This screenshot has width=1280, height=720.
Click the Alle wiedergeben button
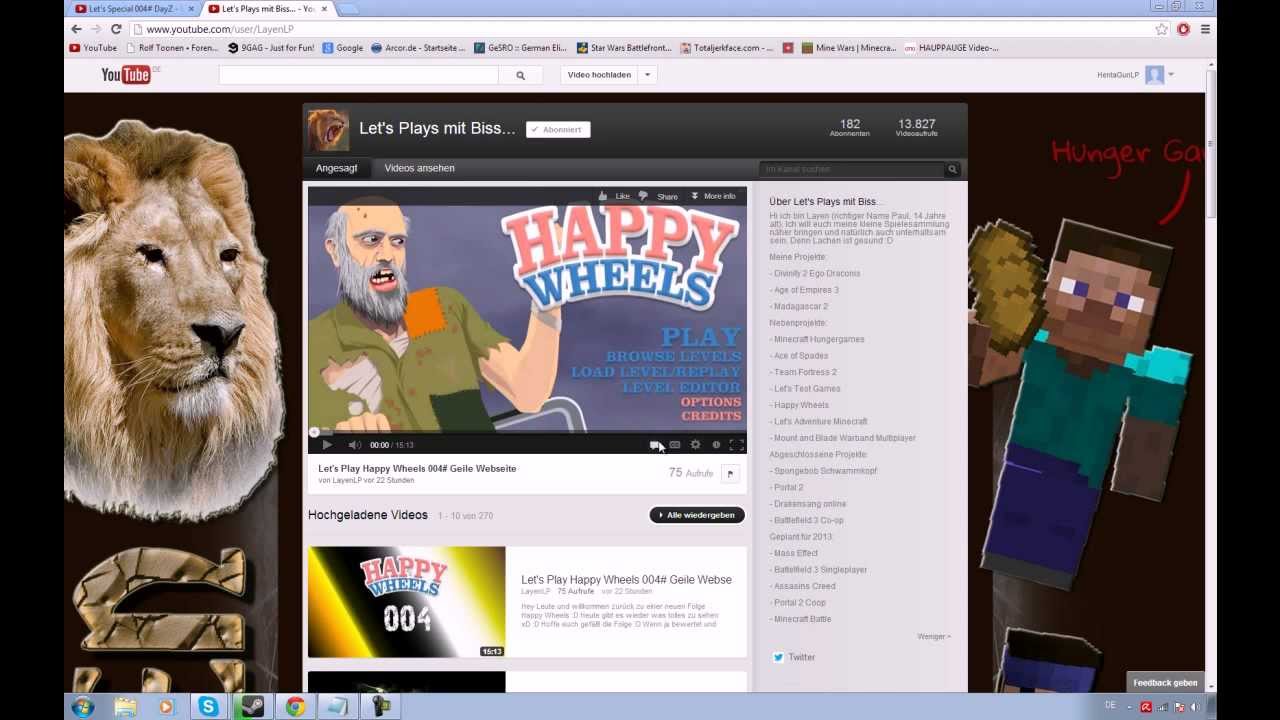coord(697,515)
